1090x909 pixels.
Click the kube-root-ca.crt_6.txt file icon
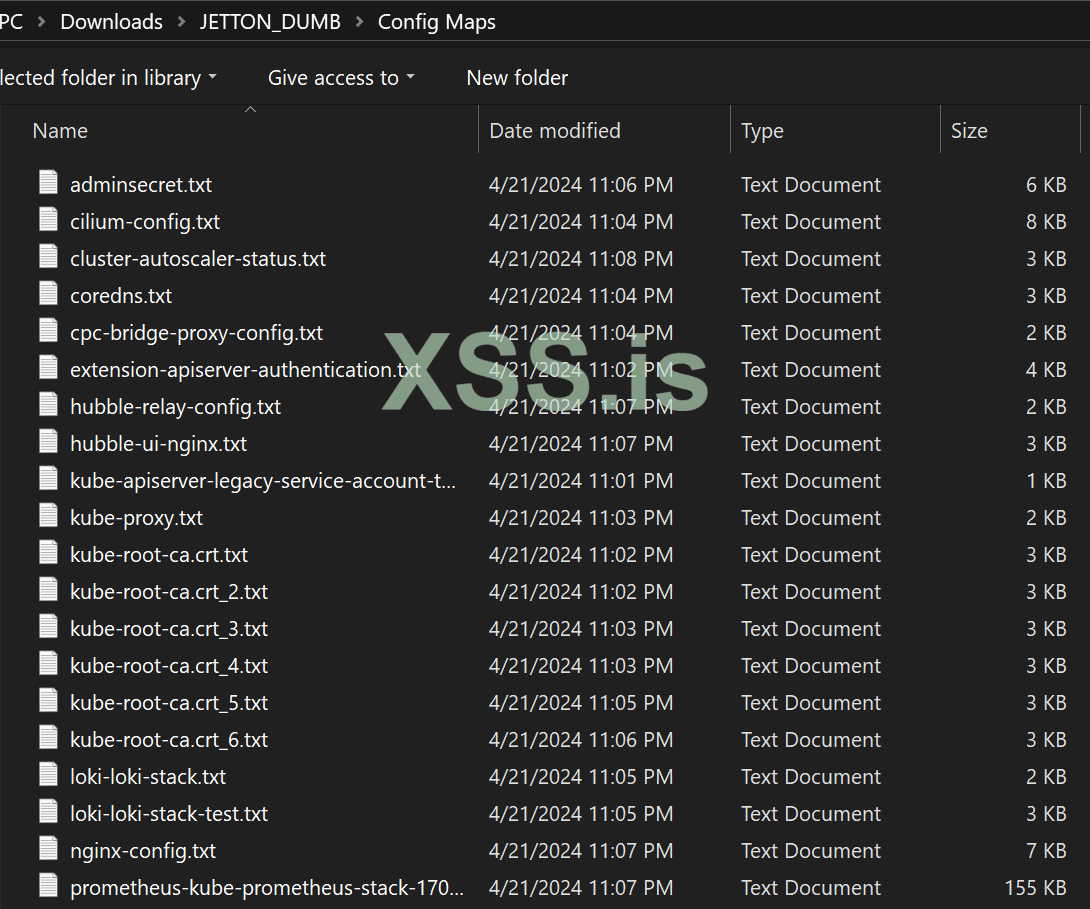pos(49,738)
